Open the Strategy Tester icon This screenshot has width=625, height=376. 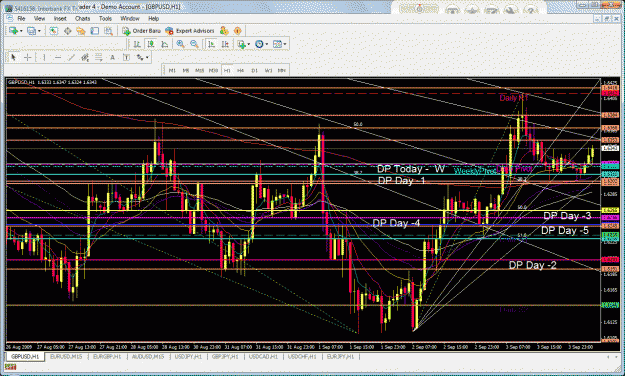(x=108, y=31)
